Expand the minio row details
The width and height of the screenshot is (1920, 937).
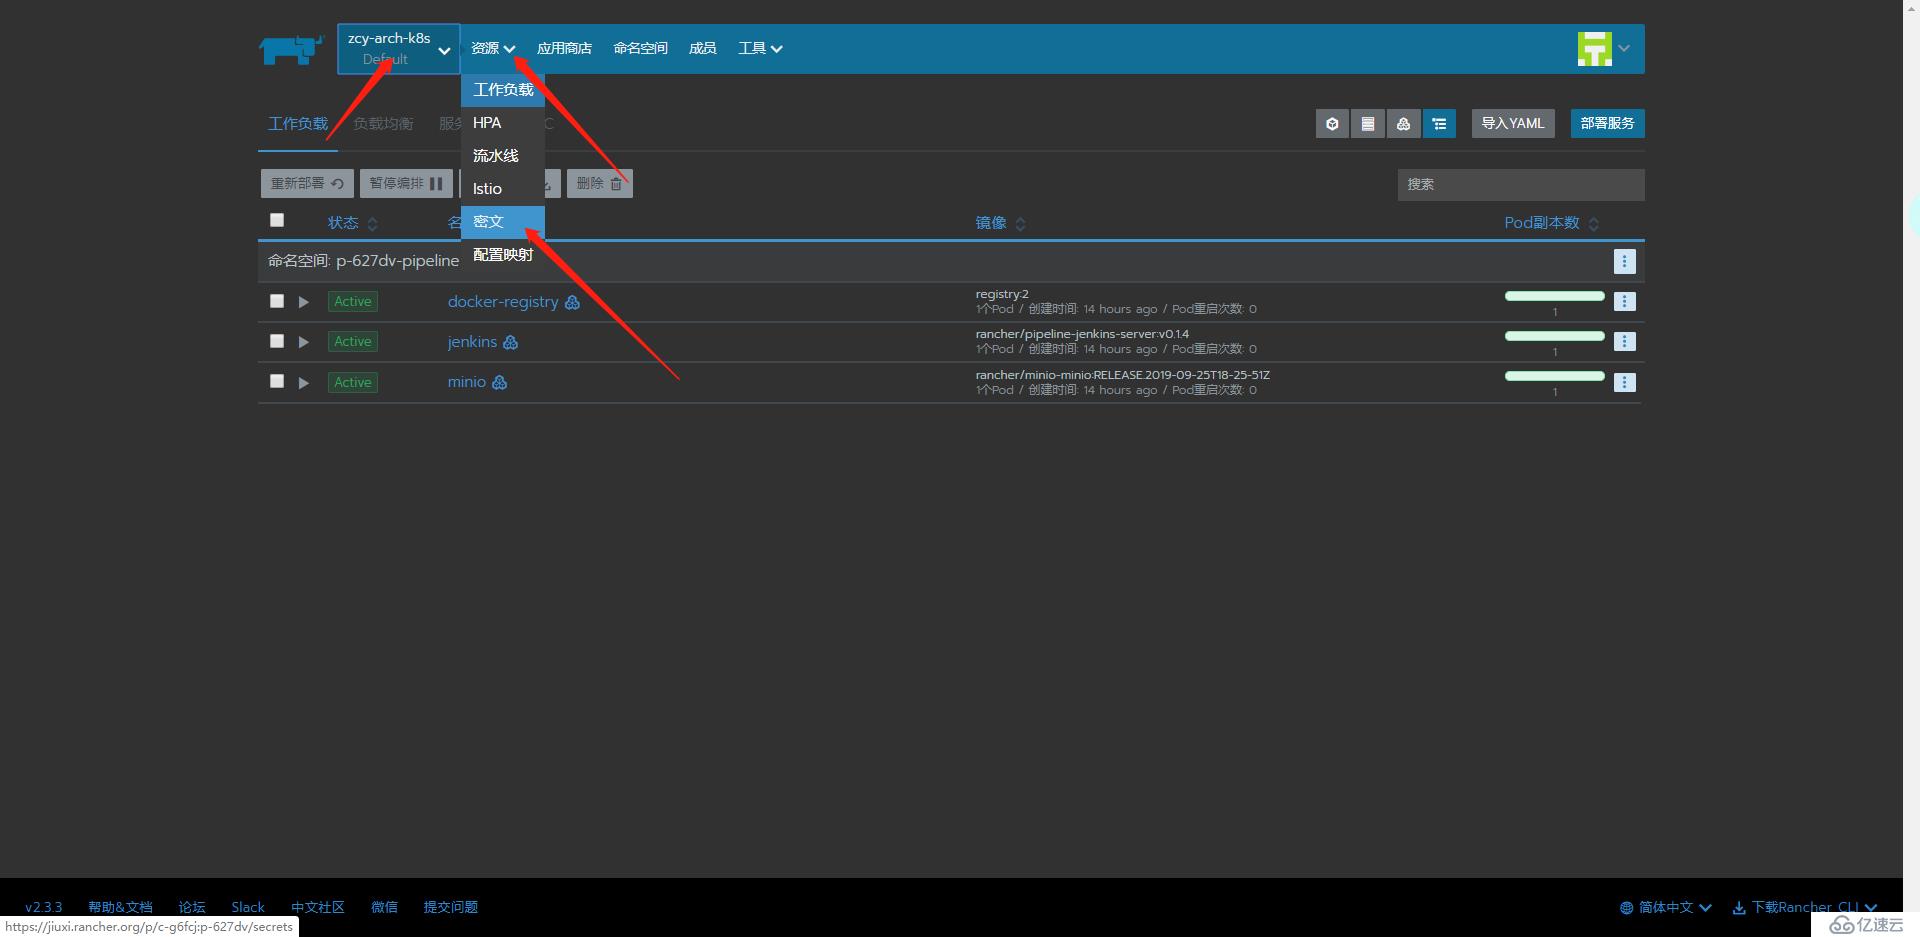[303, 383]
